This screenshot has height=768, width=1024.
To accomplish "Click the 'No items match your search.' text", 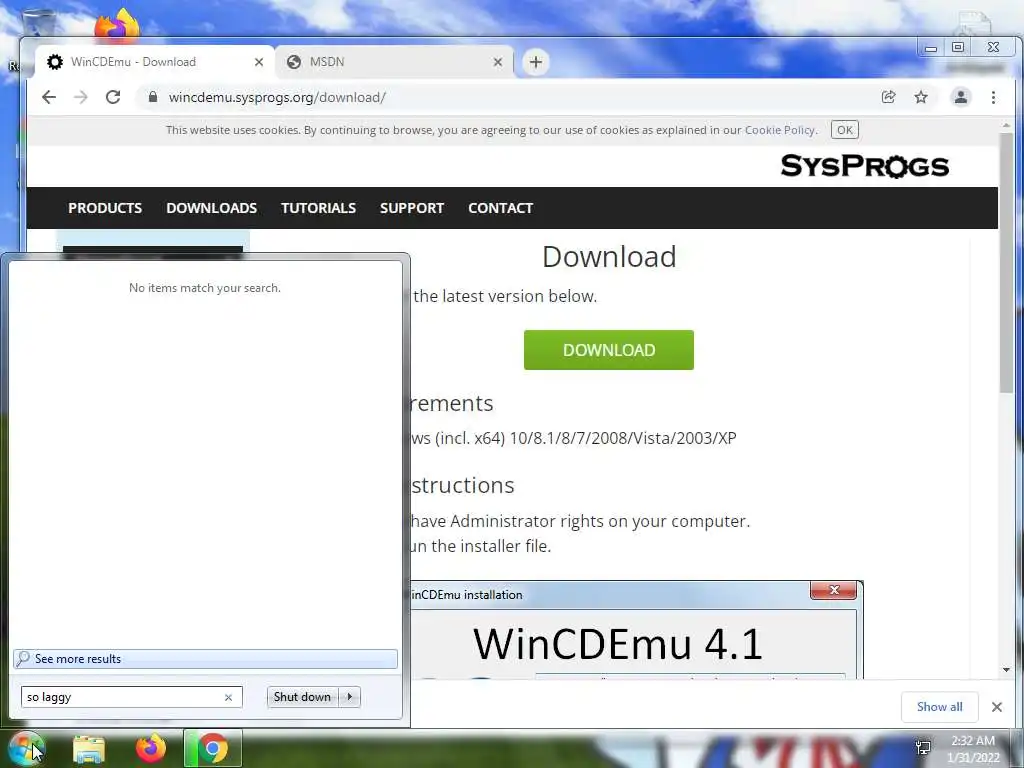I will [205, 288].
